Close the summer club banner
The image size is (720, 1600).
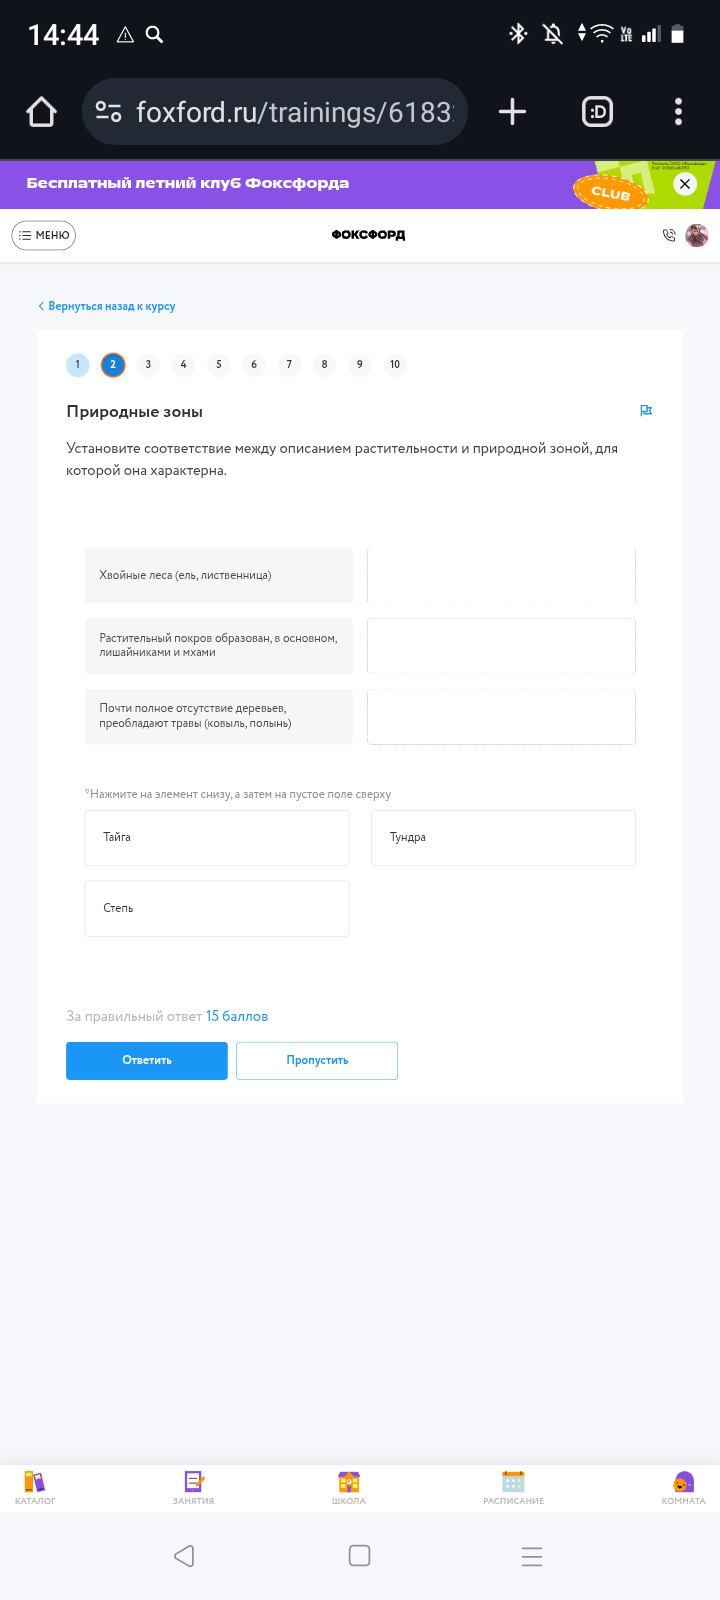point(685,184)
